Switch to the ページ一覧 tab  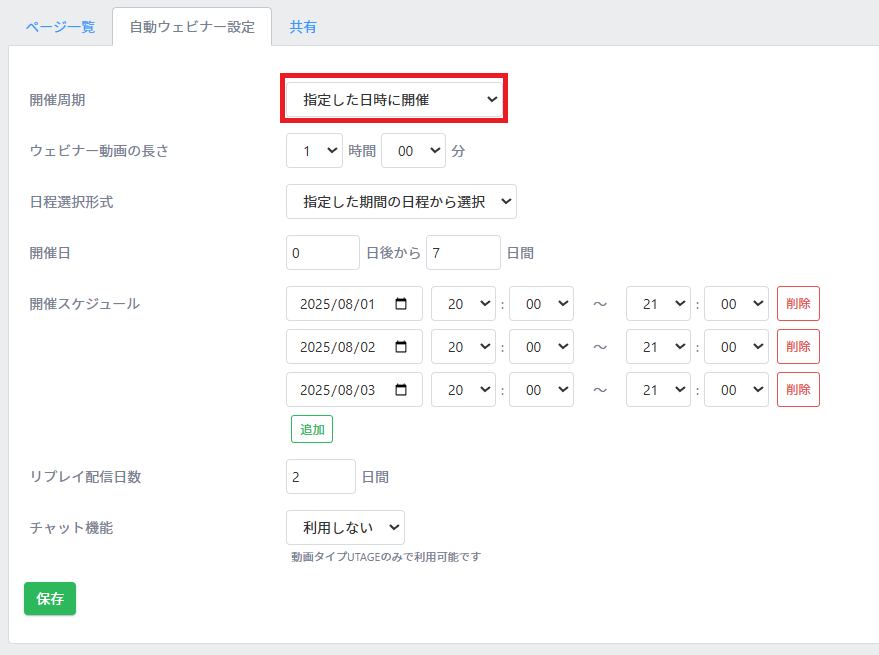[x=60, y=26]
